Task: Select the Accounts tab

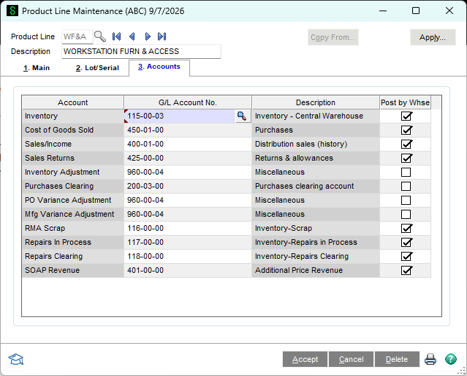Action: 159,67
